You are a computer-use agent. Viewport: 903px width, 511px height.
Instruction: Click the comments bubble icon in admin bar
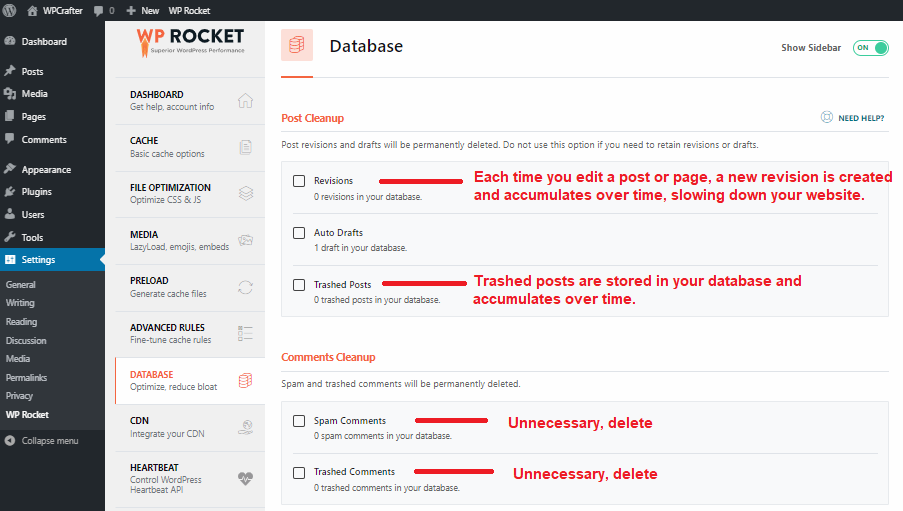(x=98, y=10)
